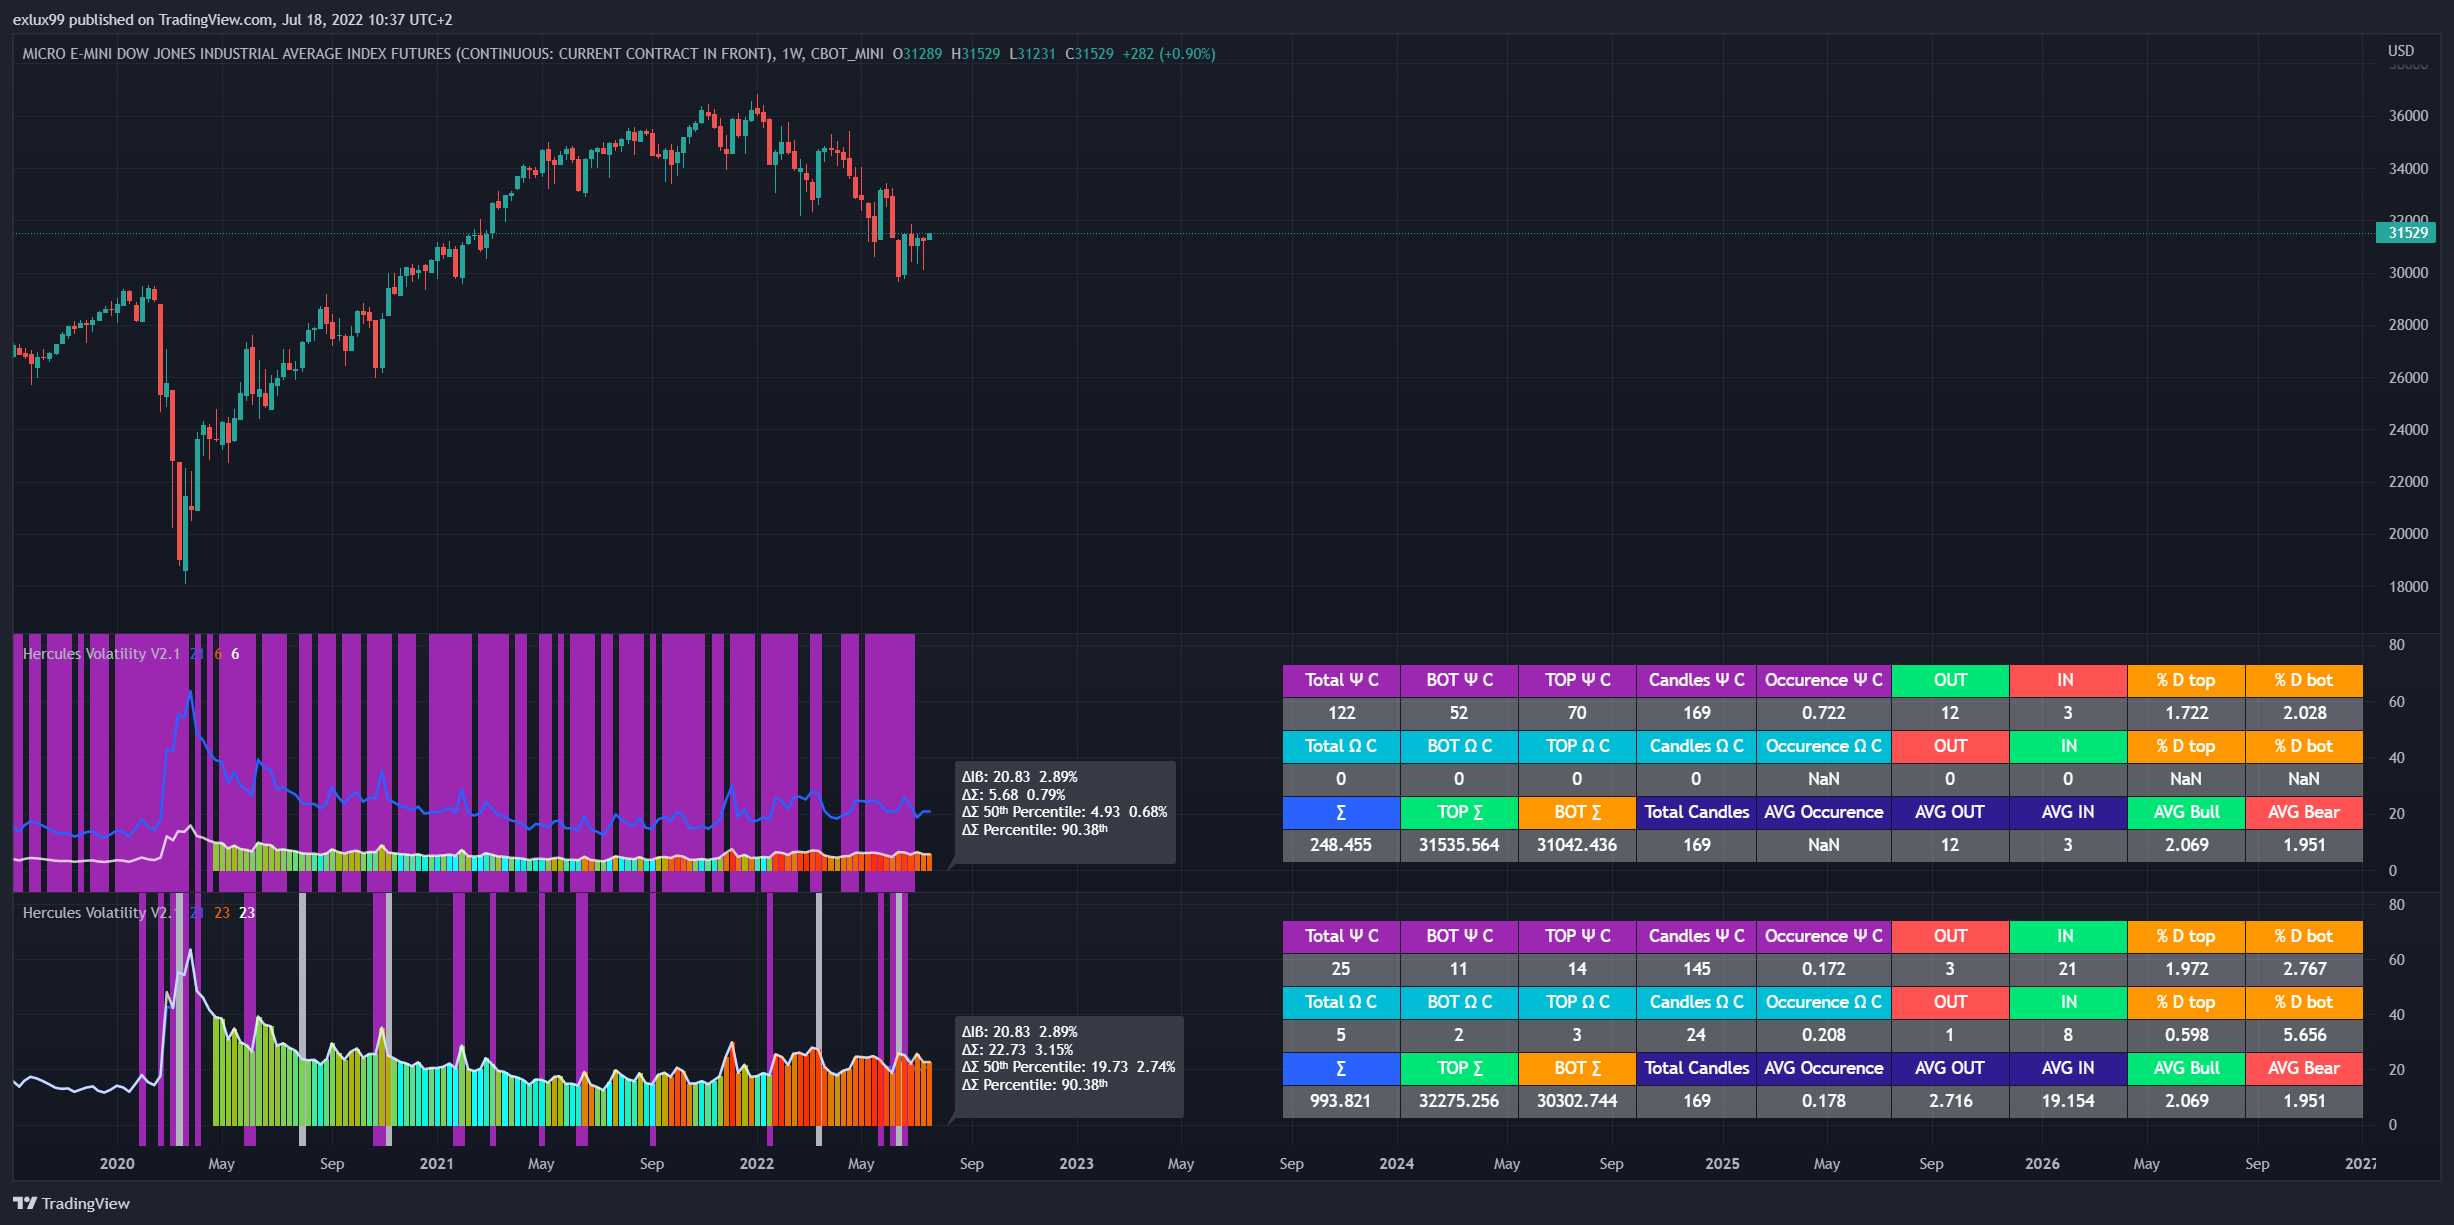The height and width of the screenshot is (1225, 2454).
Task: Click the 36000 level on the price scale
Action: [x=2407, y=116]
